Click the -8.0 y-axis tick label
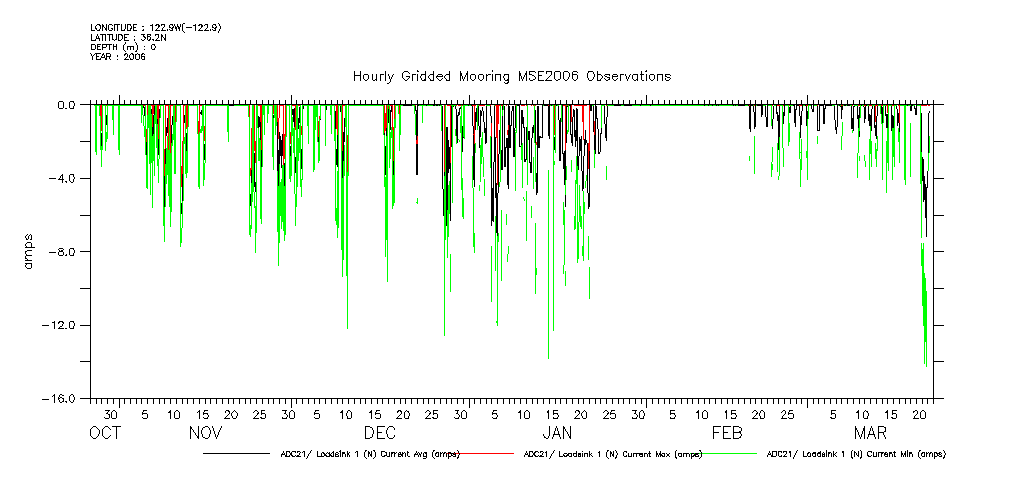Viewport: 1009px width, 504px height. 63,252
